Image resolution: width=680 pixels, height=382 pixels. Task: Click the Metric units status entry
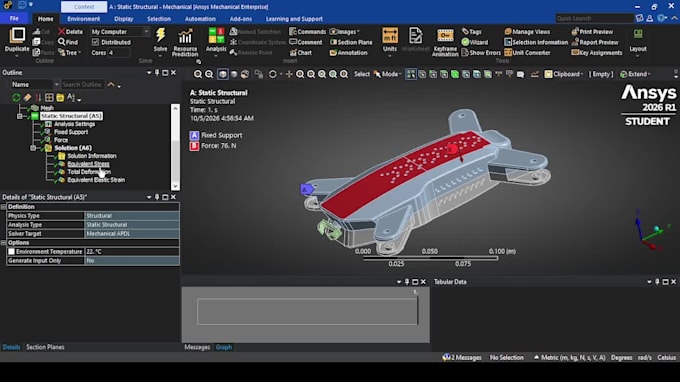(569, 358)
